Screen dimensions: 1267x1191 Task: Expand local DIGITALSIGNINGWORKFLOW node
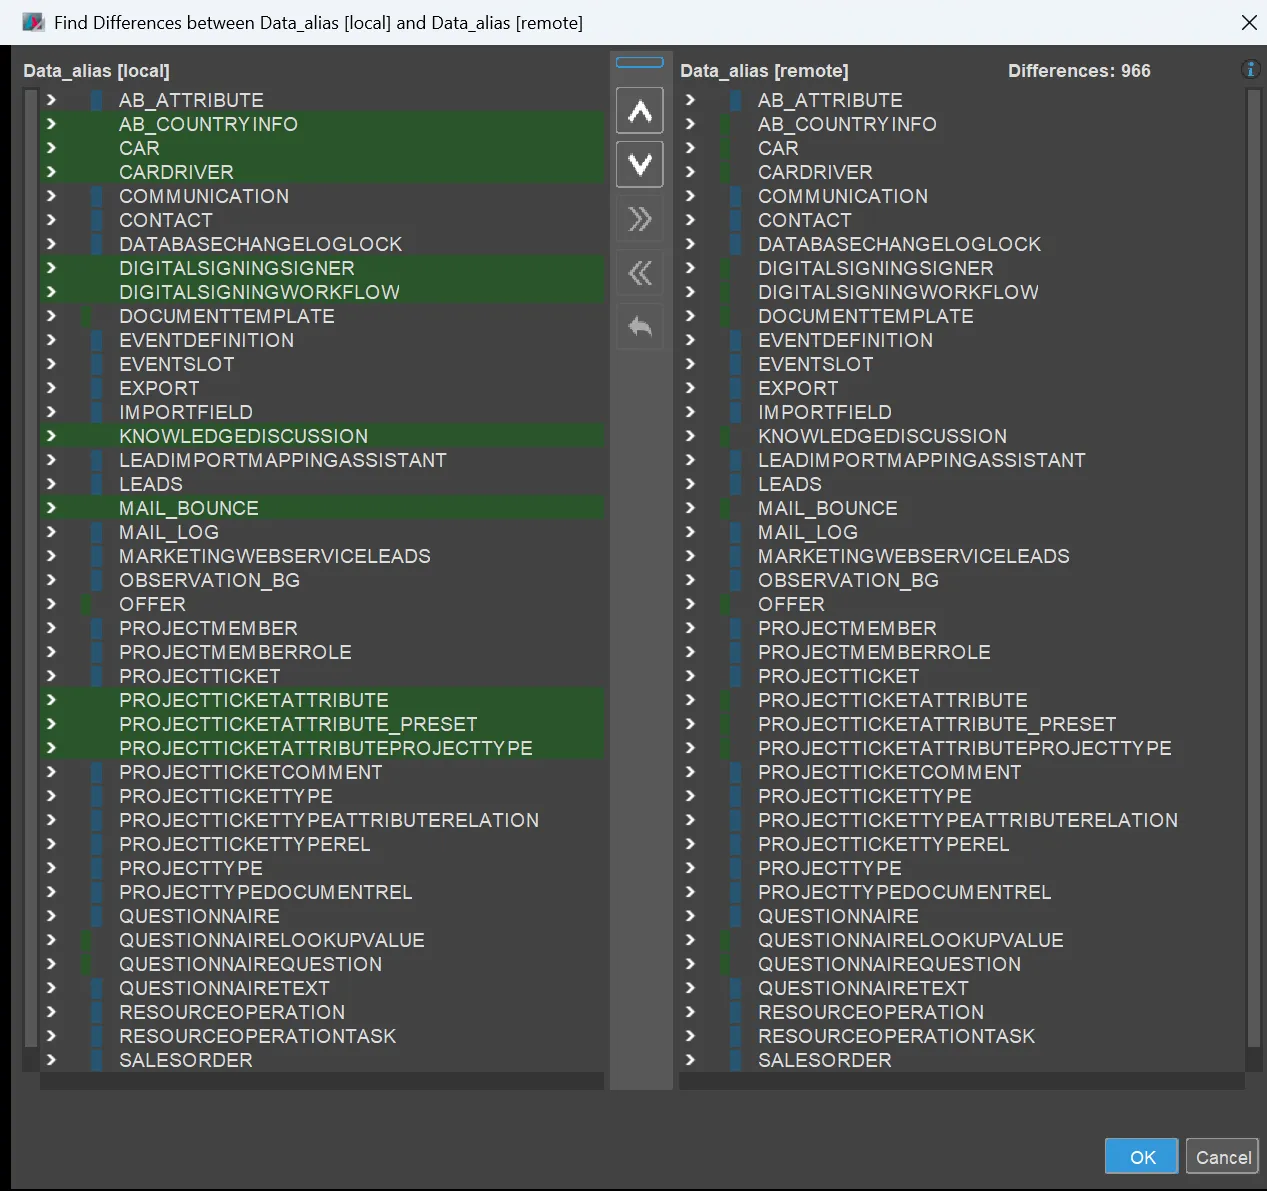click(51, 292)
